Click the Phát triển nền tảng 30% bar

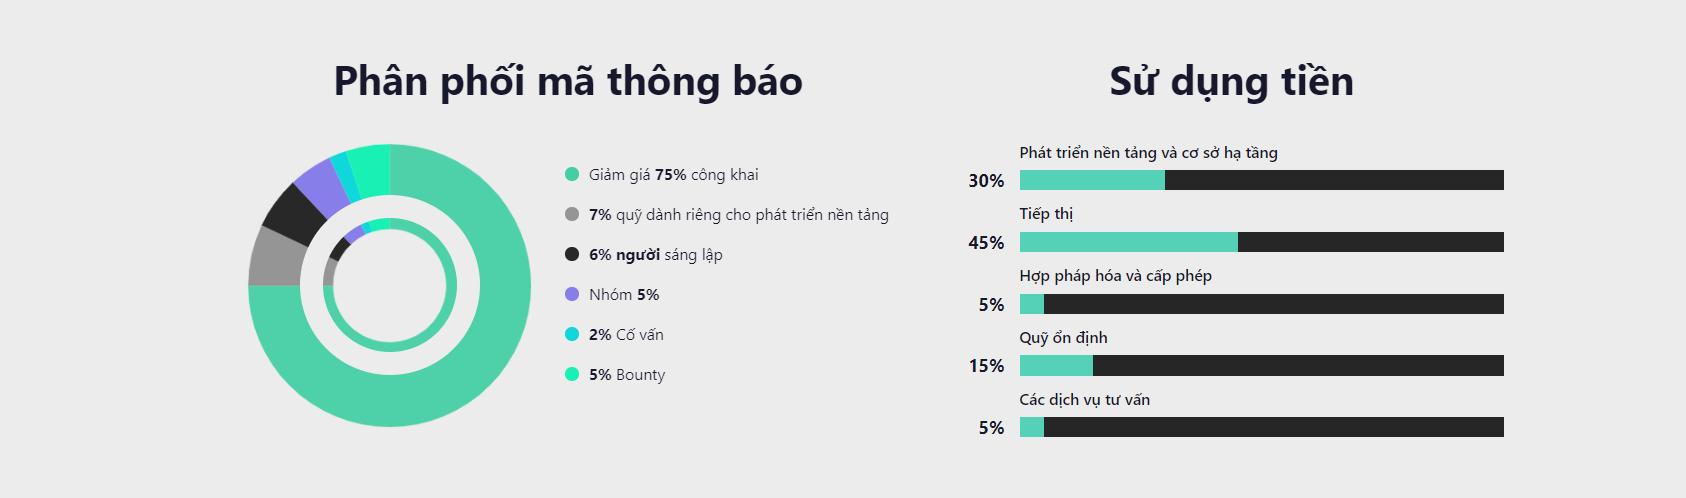[1261, 180]
